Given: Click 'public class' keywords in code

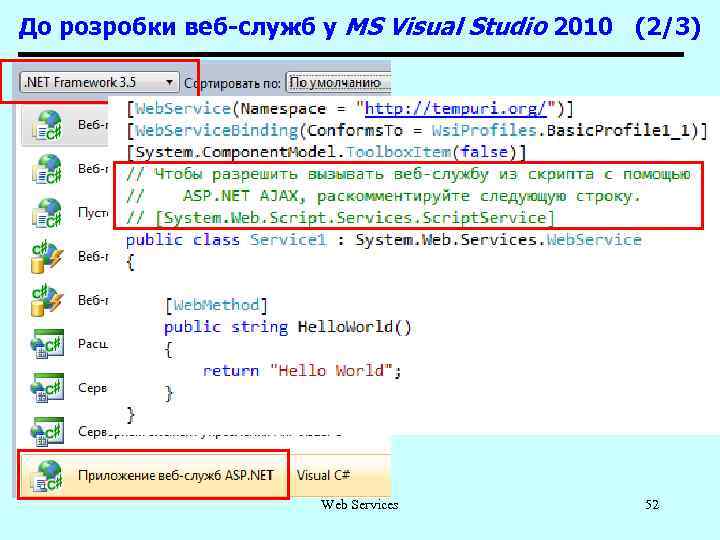Looking at the screenshot, I should coord(183,240).
